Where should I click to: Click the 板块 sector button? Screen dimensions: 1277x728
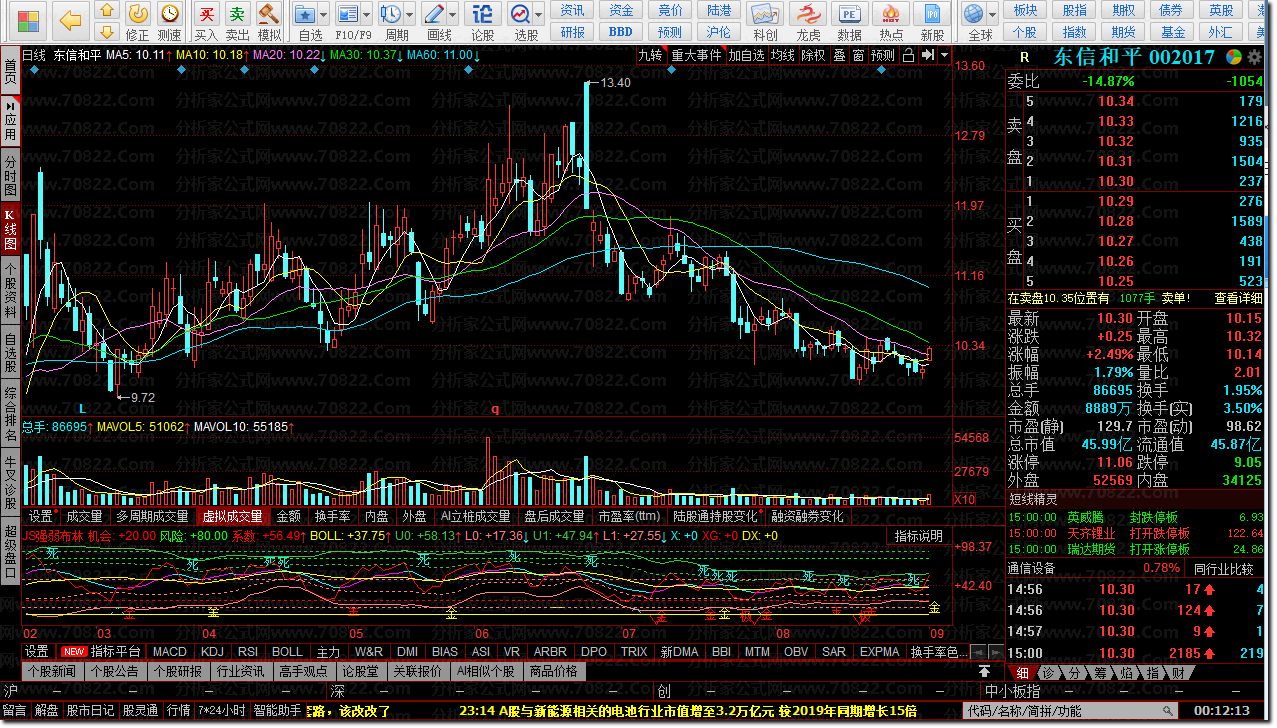[1025, 10]
